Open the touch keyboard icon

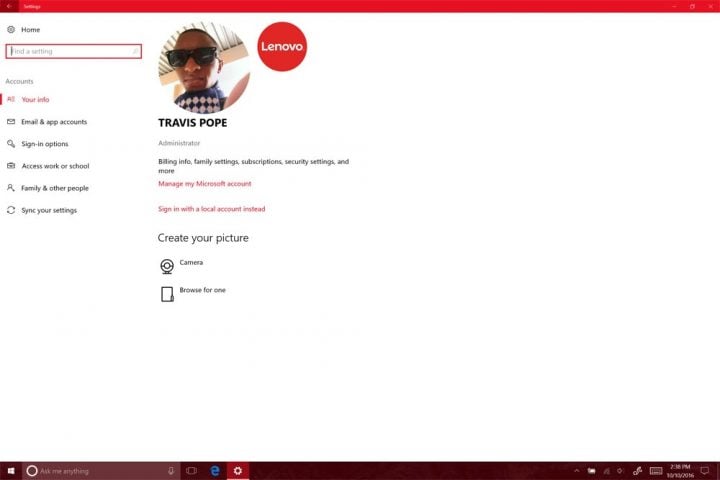(x=656, y=471)
